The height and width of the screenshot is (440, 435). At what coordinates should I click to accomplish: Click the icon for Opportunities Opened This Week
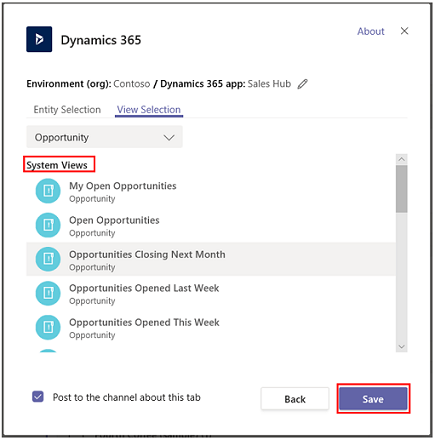(48, 327)
